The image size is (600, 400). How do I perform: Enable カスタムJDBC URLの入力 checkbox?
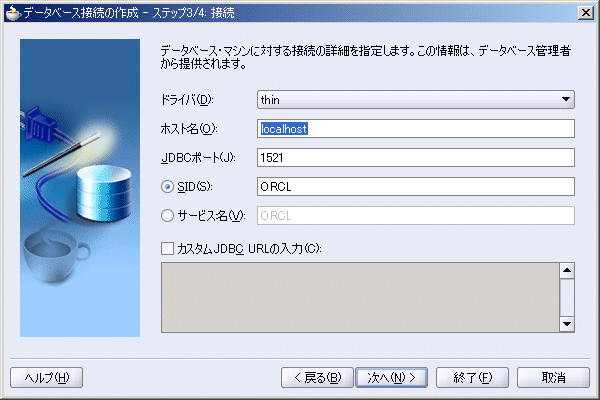click(x=167, y=248)
